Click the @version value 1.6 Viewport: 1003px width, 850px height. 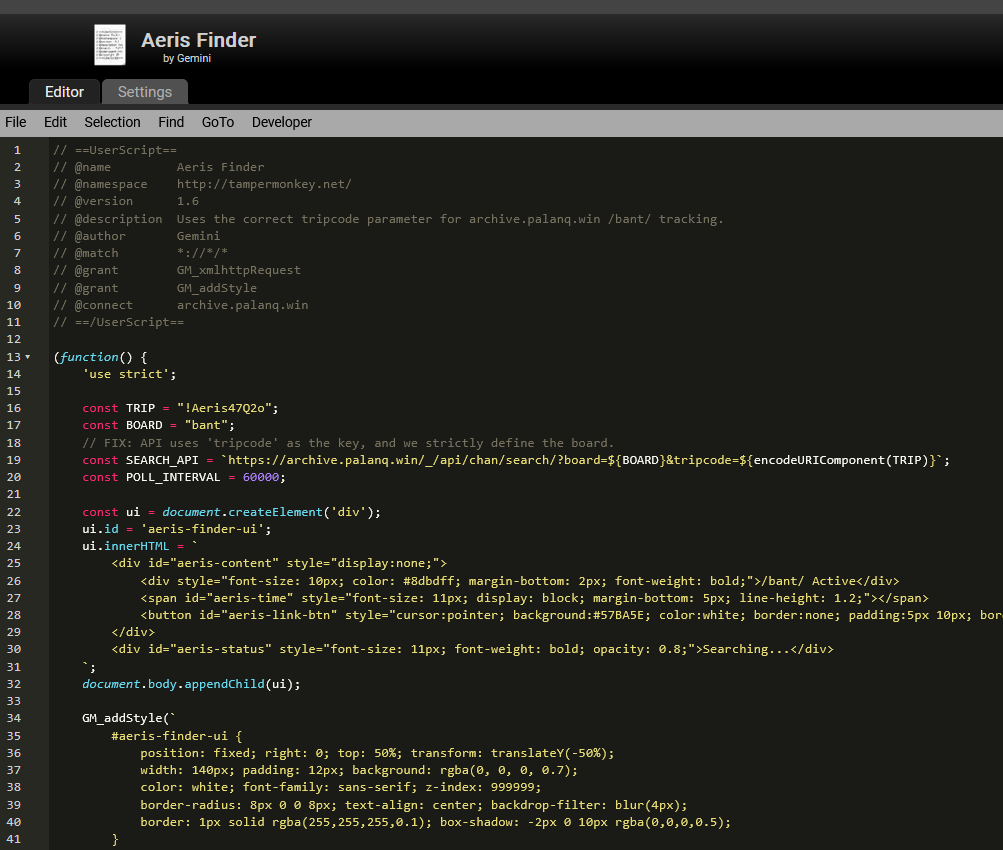pyautogui.click(x=187, y=201)
